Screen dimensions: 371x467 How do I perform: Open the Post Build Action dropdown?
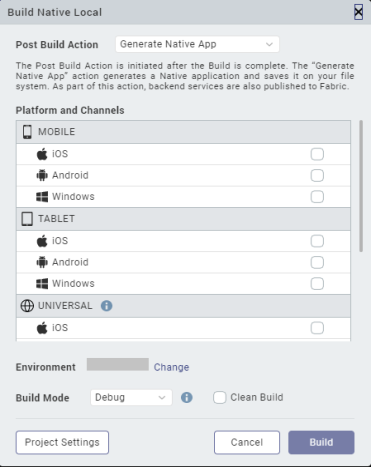tap(197, 44)
